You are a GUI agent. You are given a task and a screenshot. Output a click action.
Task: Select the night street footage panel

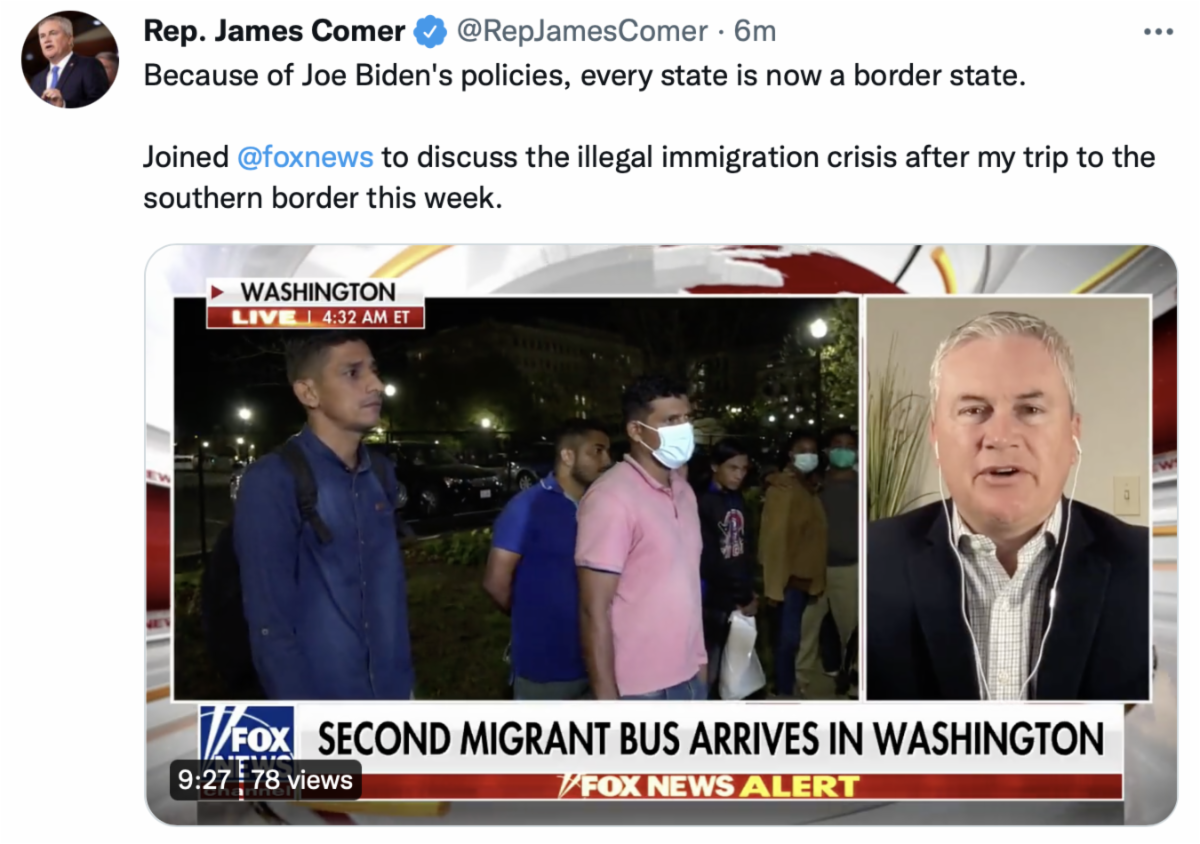(516, 498)
